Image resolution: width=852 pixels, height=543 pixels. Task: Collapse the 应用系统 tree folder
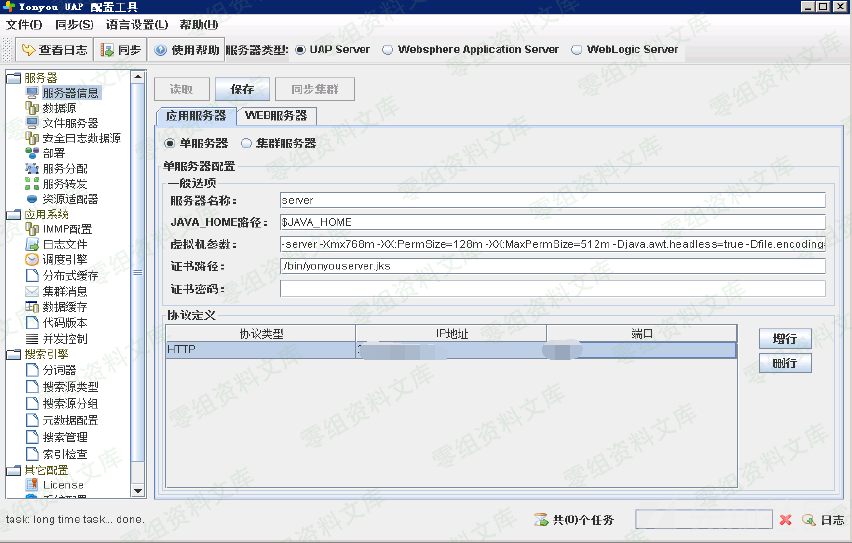[x=13, y=214]
